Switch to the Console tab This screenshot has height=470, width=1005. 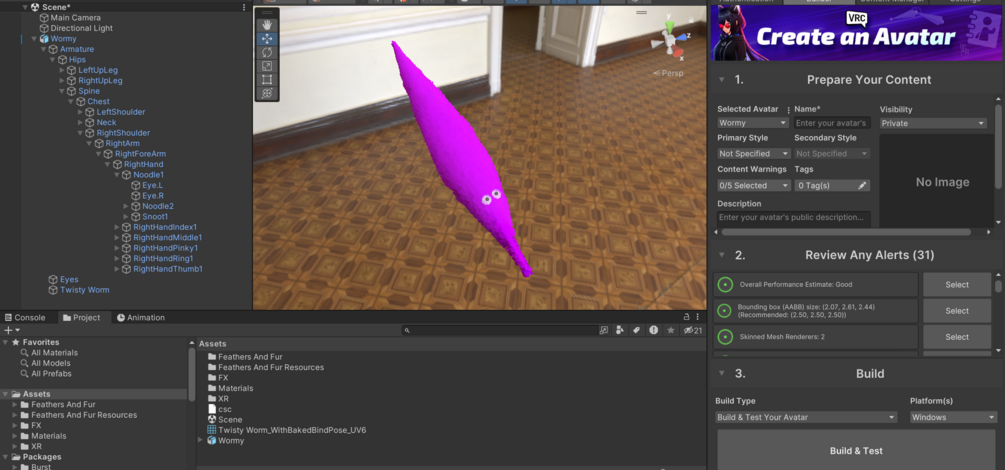click(25, 317)
